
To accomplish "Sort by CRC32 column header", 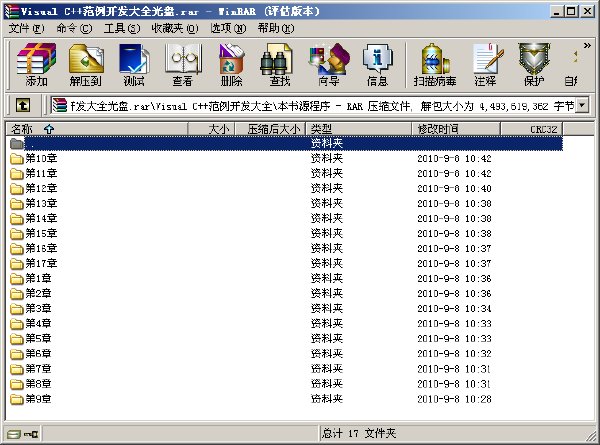I will click(532, 129).
